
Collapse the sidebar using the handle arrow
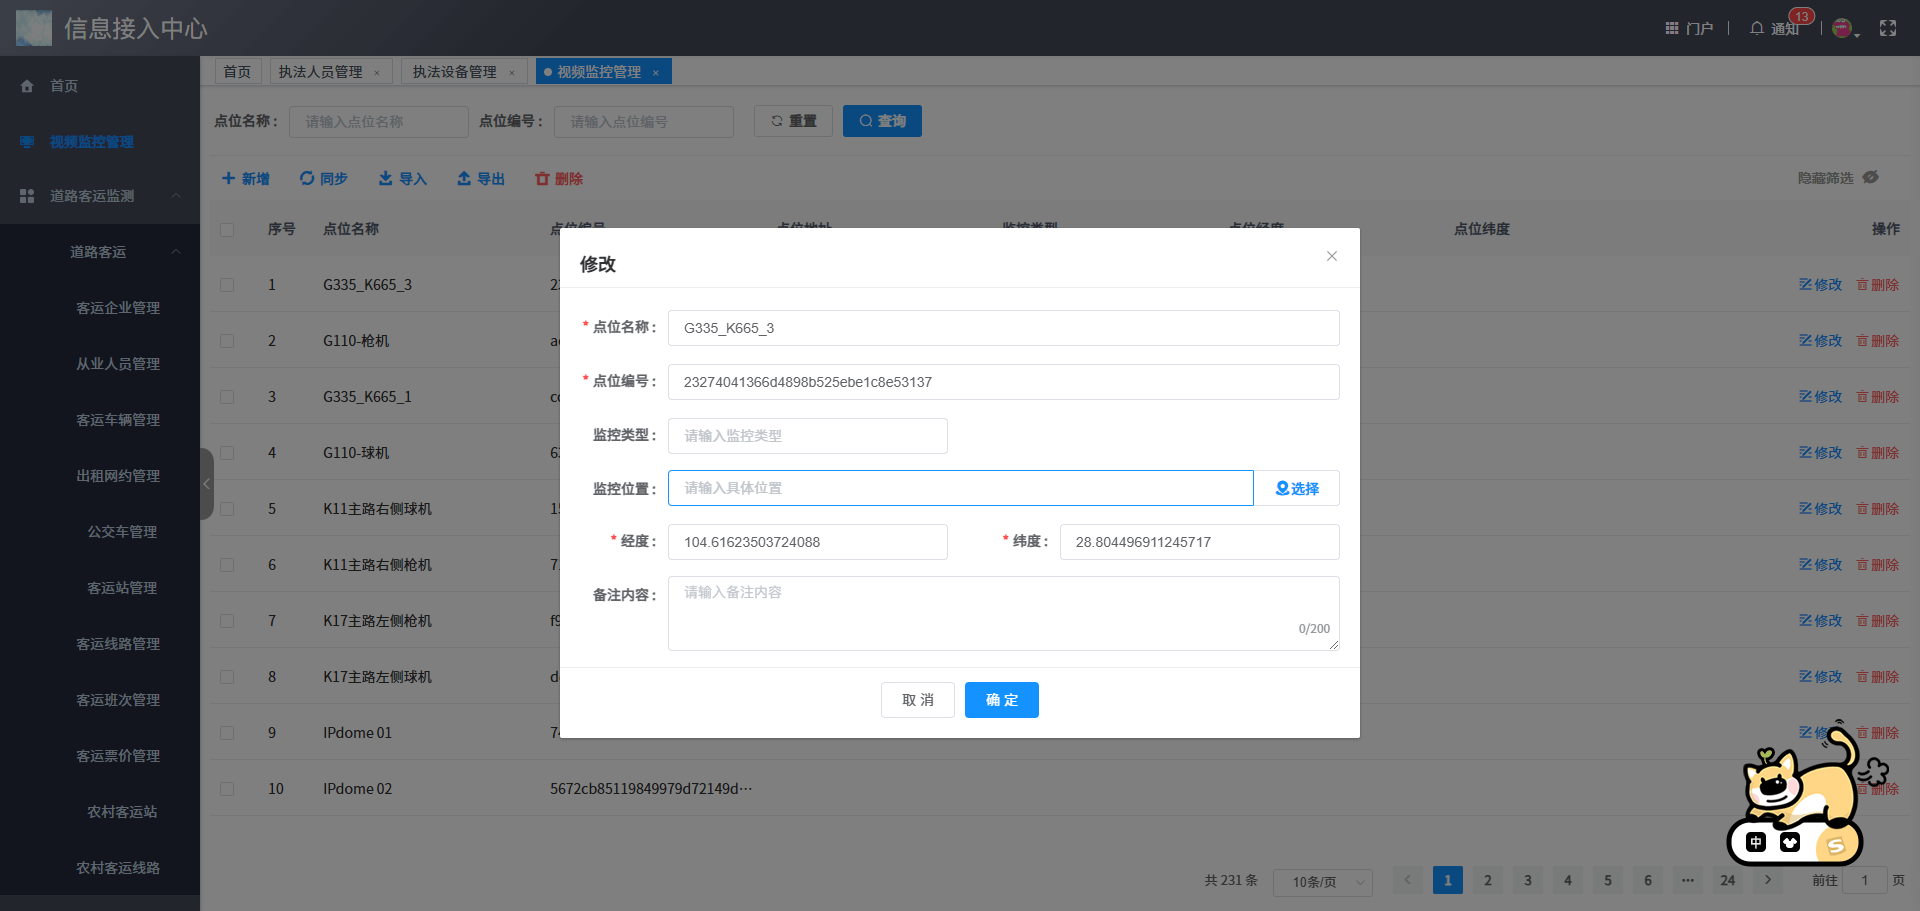pos(207,484)
